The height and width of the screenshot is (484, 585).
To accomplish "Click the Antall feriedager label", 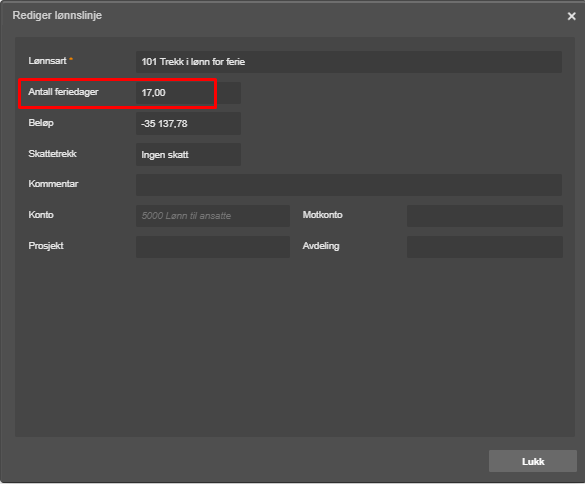I will pyautogui.click(x=63, y=92).
